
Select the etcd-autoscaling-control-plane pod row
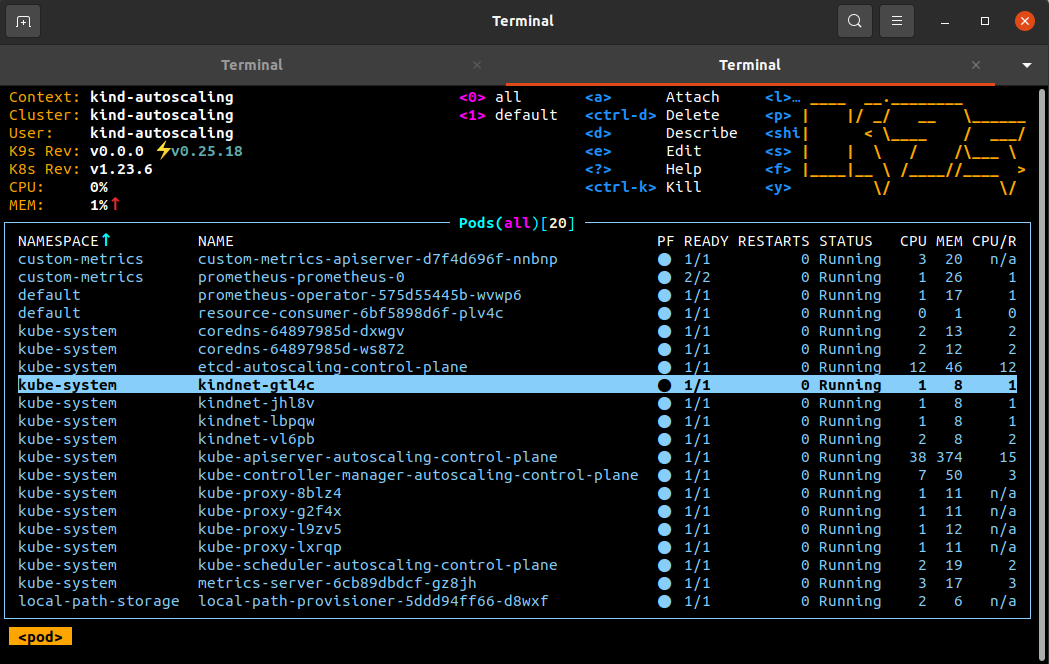click(332, 367)
